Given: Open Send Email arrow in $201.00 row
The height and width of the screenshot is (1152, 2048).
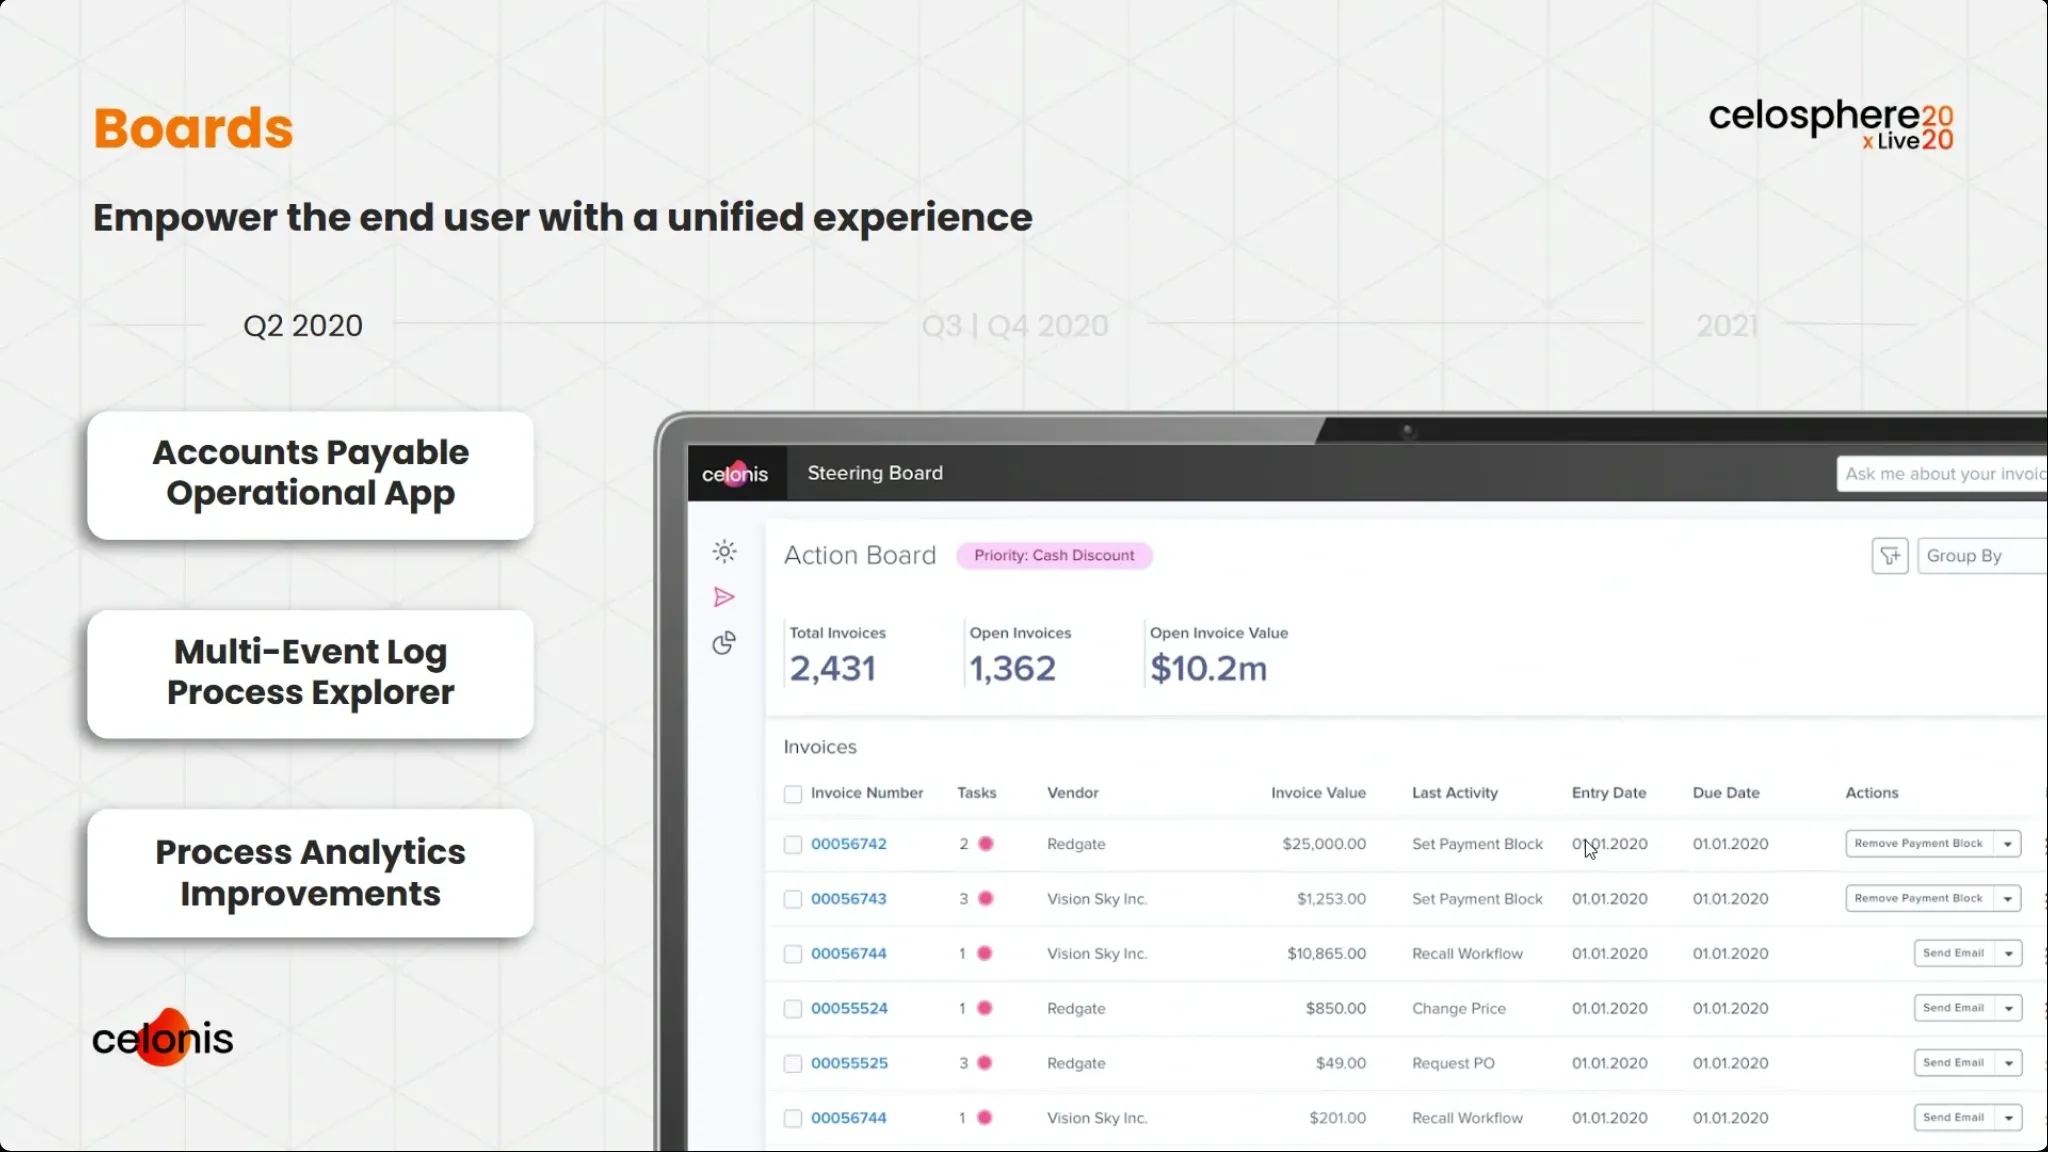Looking at the screenshot, I should pyautogui.click(x=2008, y=1118).
